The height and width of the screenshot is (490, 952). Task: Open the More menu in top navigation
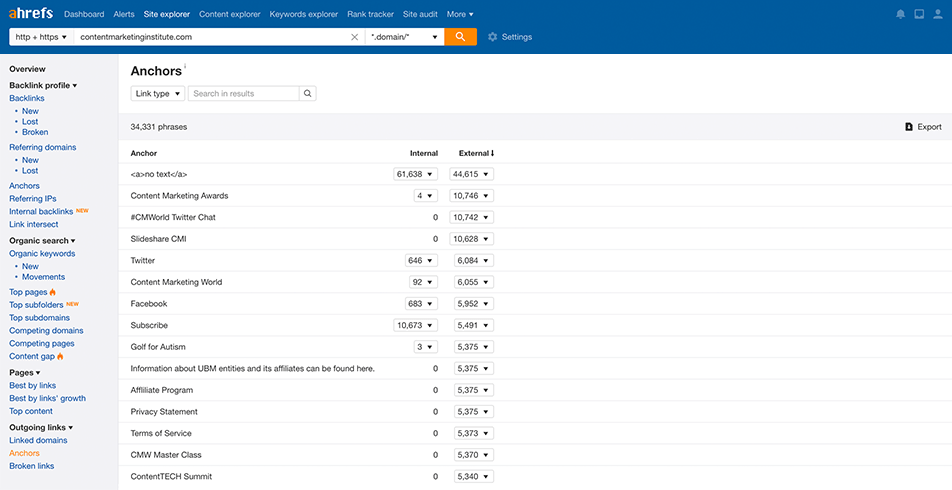click(x=460, y=15)
